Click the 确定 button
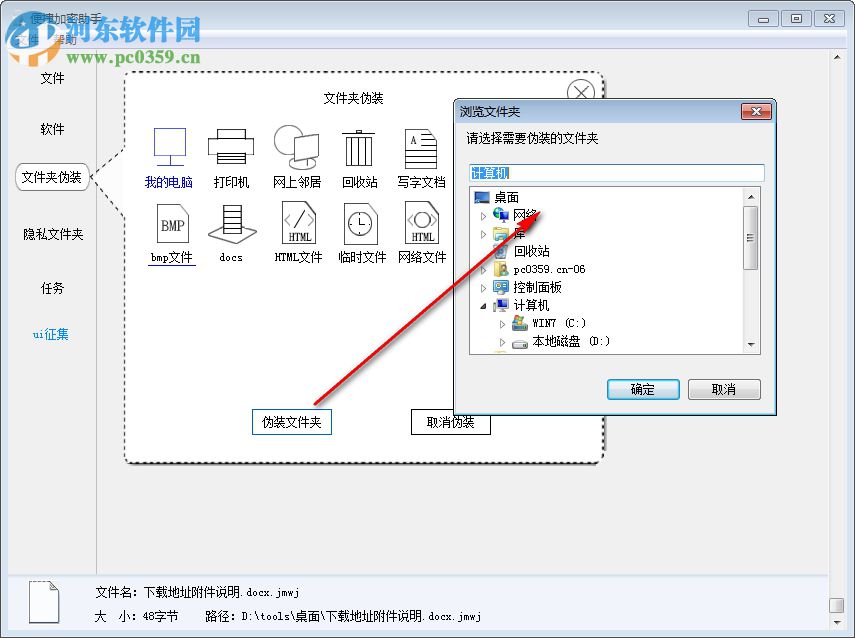This screenshot has width=855, height=638. 643,389
